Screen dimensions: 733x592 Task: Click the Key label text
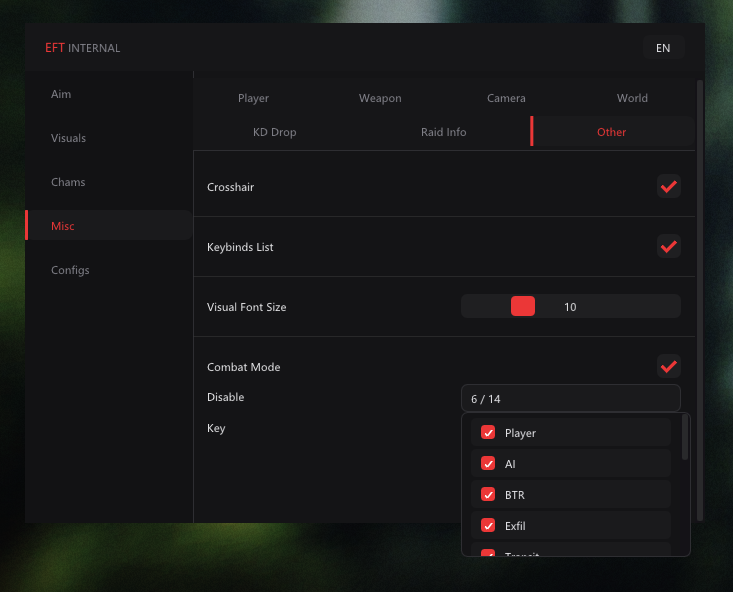coord(216,428)
